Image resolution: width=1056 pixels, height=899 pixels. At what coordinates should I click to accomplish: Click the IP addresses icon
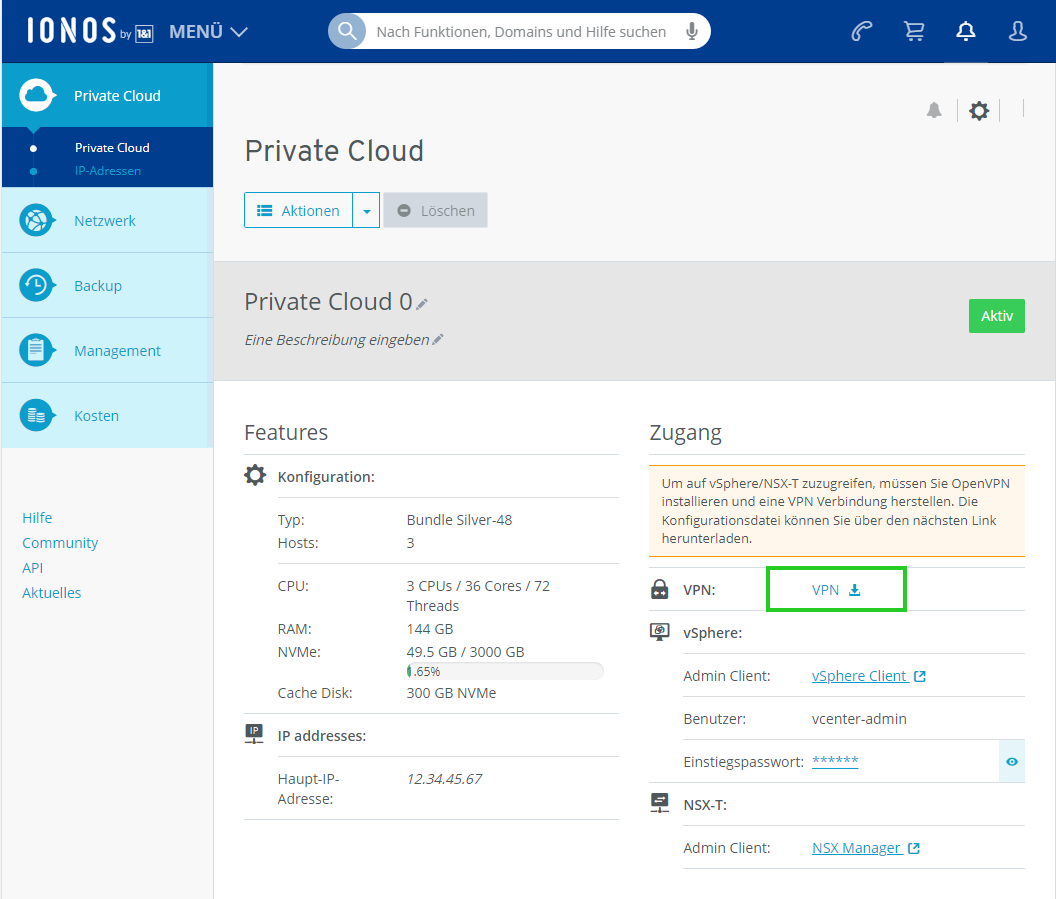[254, 733]
